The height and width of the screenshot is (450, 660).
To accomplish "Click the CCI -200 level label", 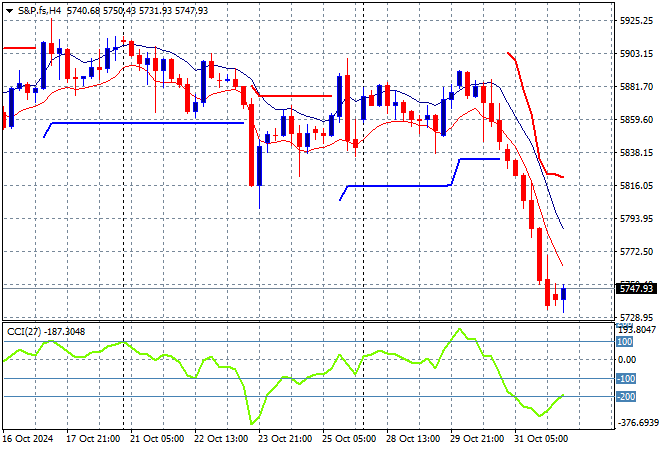I will coord(626,397).
